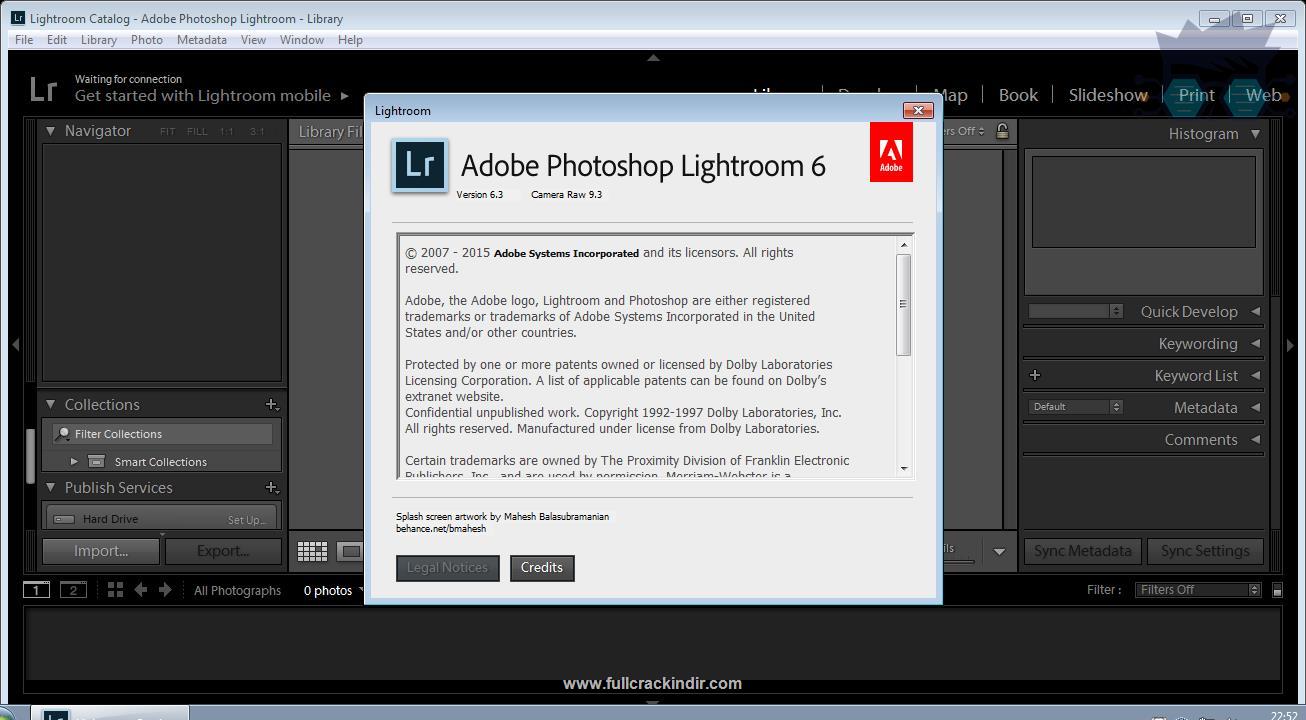Screen dimensions: 1306x720
Task: Open the Window menu
Action: [x=302, y=40]
